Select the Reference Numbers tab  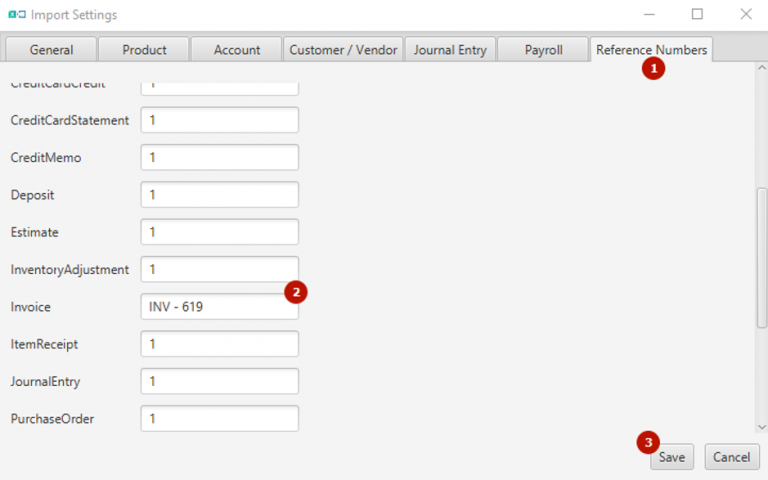point(651,49)
